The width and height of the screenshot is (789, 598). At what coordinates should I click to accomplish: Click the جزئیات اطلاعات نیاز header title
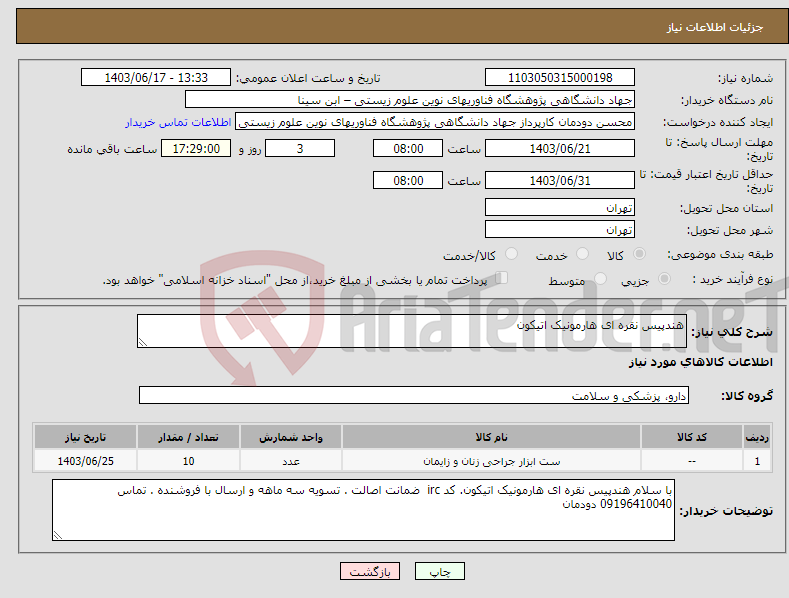pos(715,27)
